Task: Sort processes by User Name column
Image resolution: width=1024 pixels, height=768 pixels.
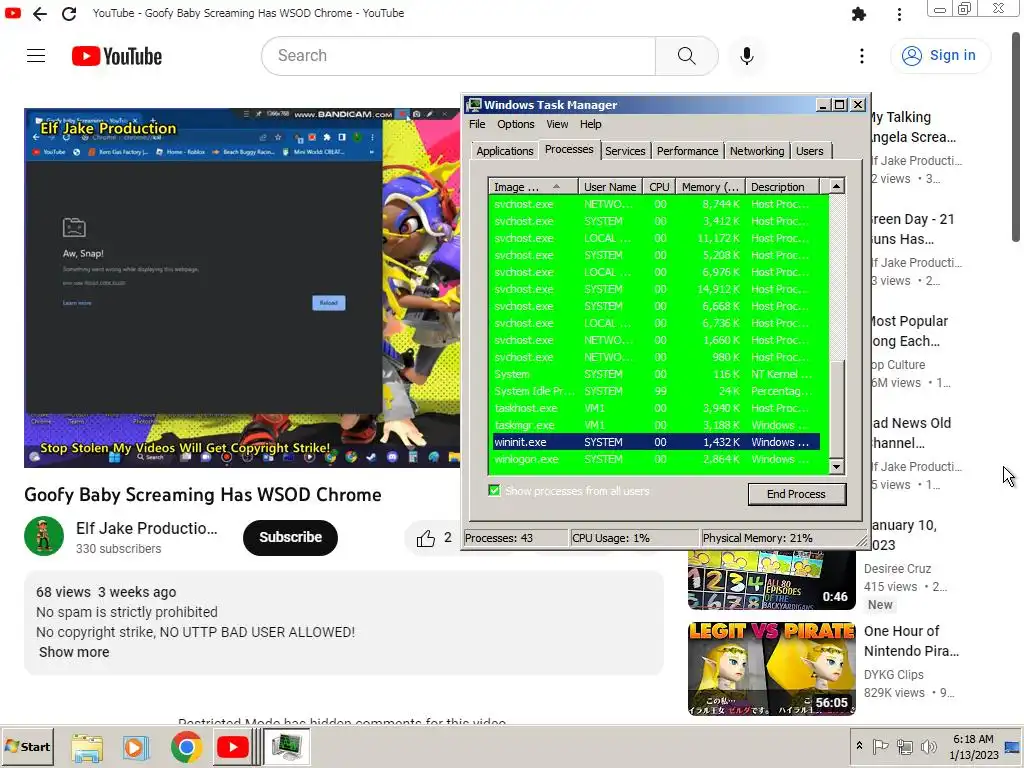Action: [x=610, y=187]
